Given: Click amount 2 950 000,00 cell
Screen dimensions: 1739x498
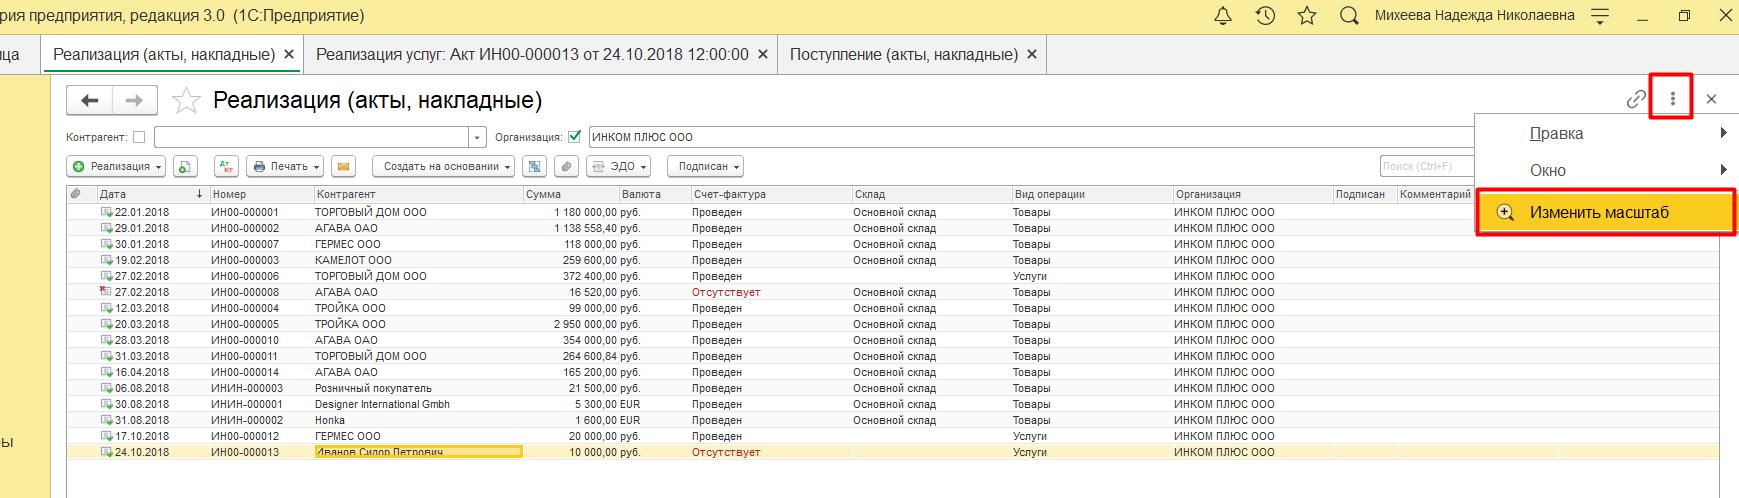Looking at the screenshot, I should coord(585,324).
